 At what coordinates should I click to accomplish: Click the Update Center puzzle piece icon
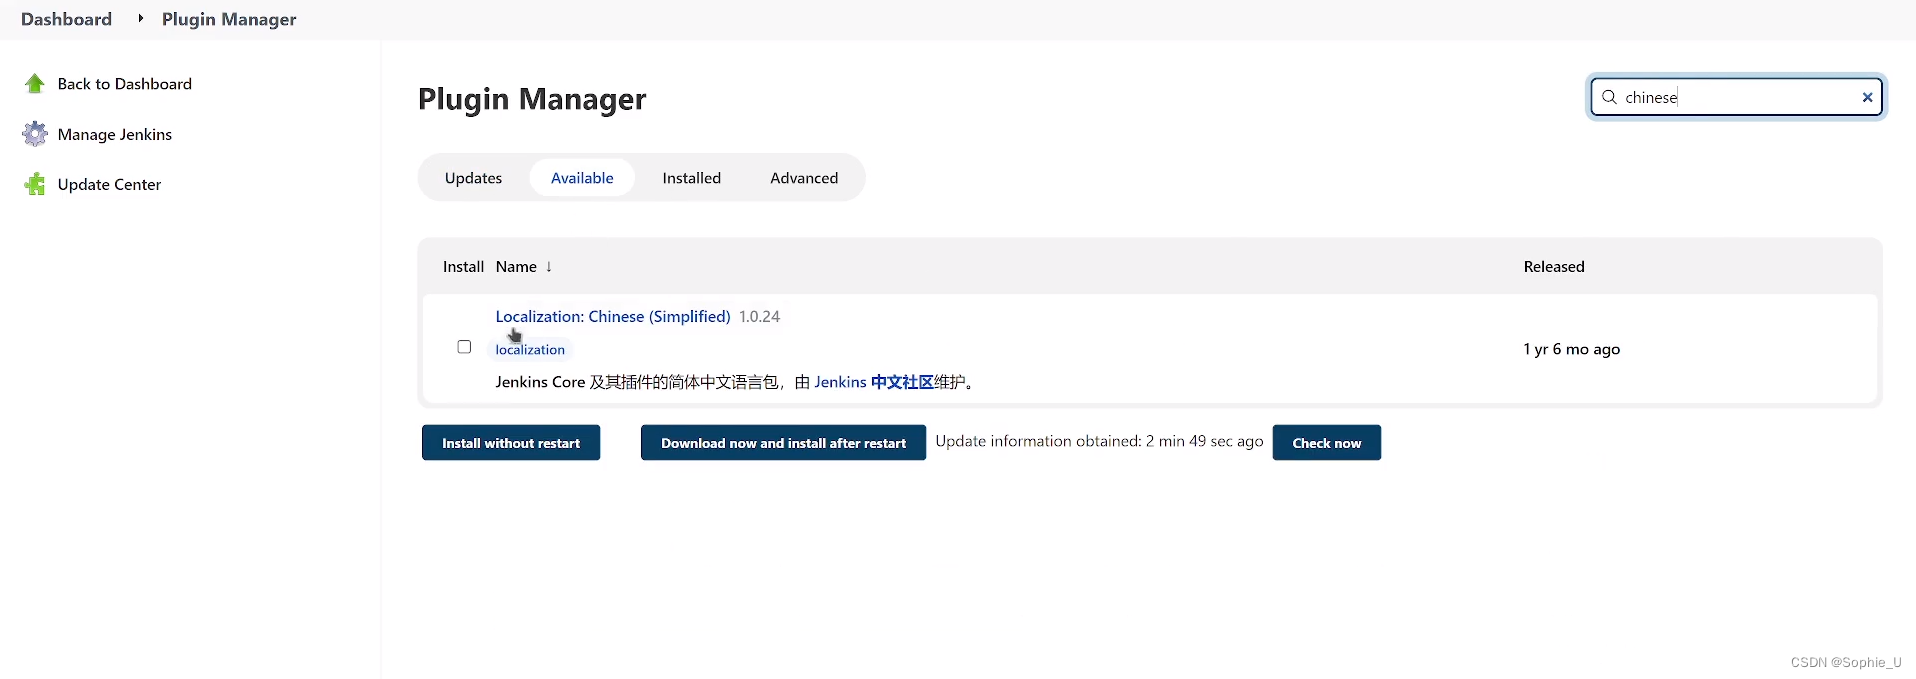click(35, 184)
